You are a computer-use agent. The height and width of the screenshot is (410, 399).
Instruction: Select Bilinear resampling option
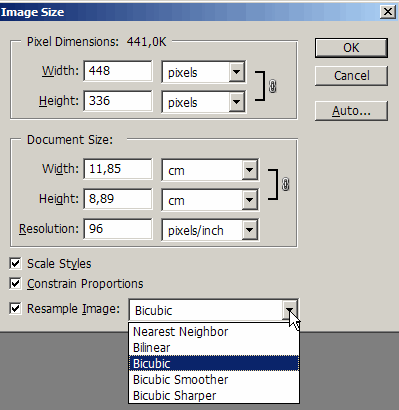tap(214, 348)
